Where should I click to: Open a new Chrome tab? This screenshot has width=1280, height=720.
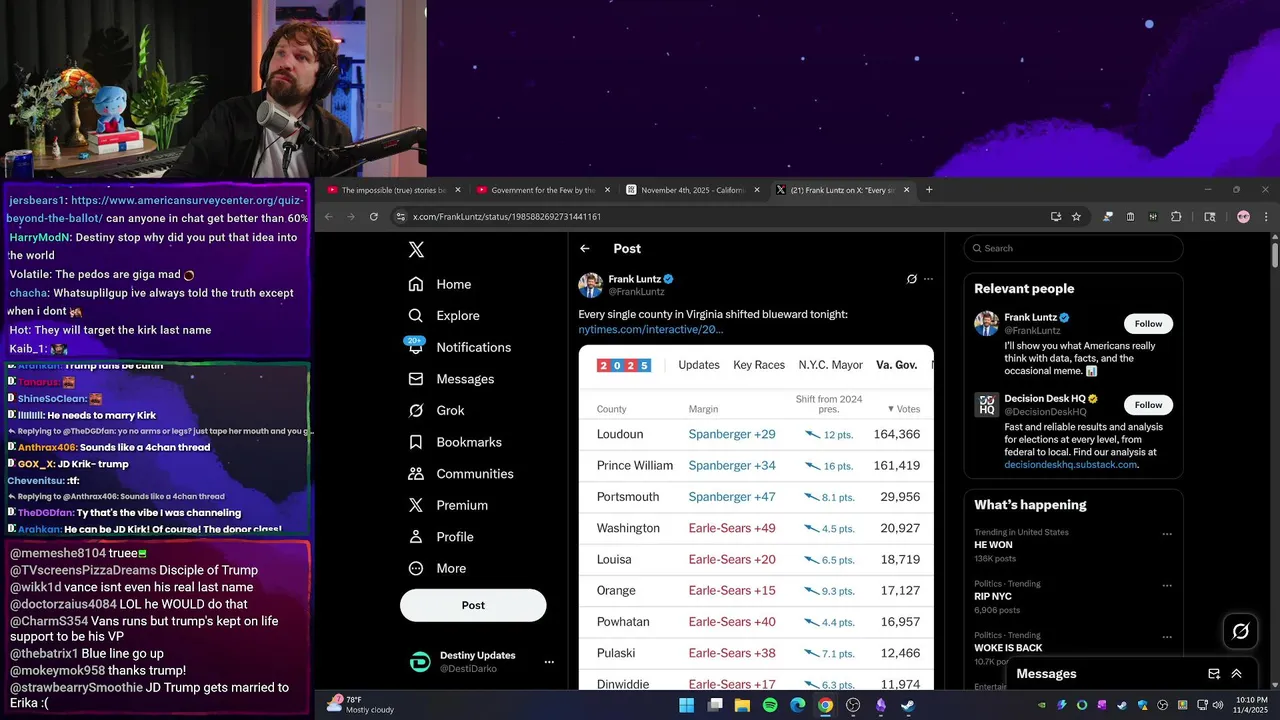[x=929, y=190]
